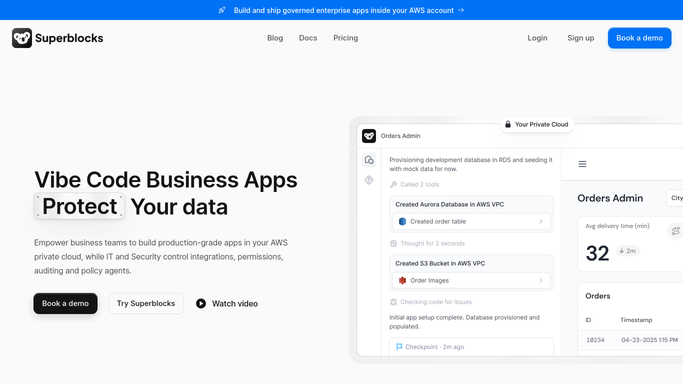The image size is (683, 384).
Task: Select the diamond icon in app sidebar
Action: click(369, 180)
